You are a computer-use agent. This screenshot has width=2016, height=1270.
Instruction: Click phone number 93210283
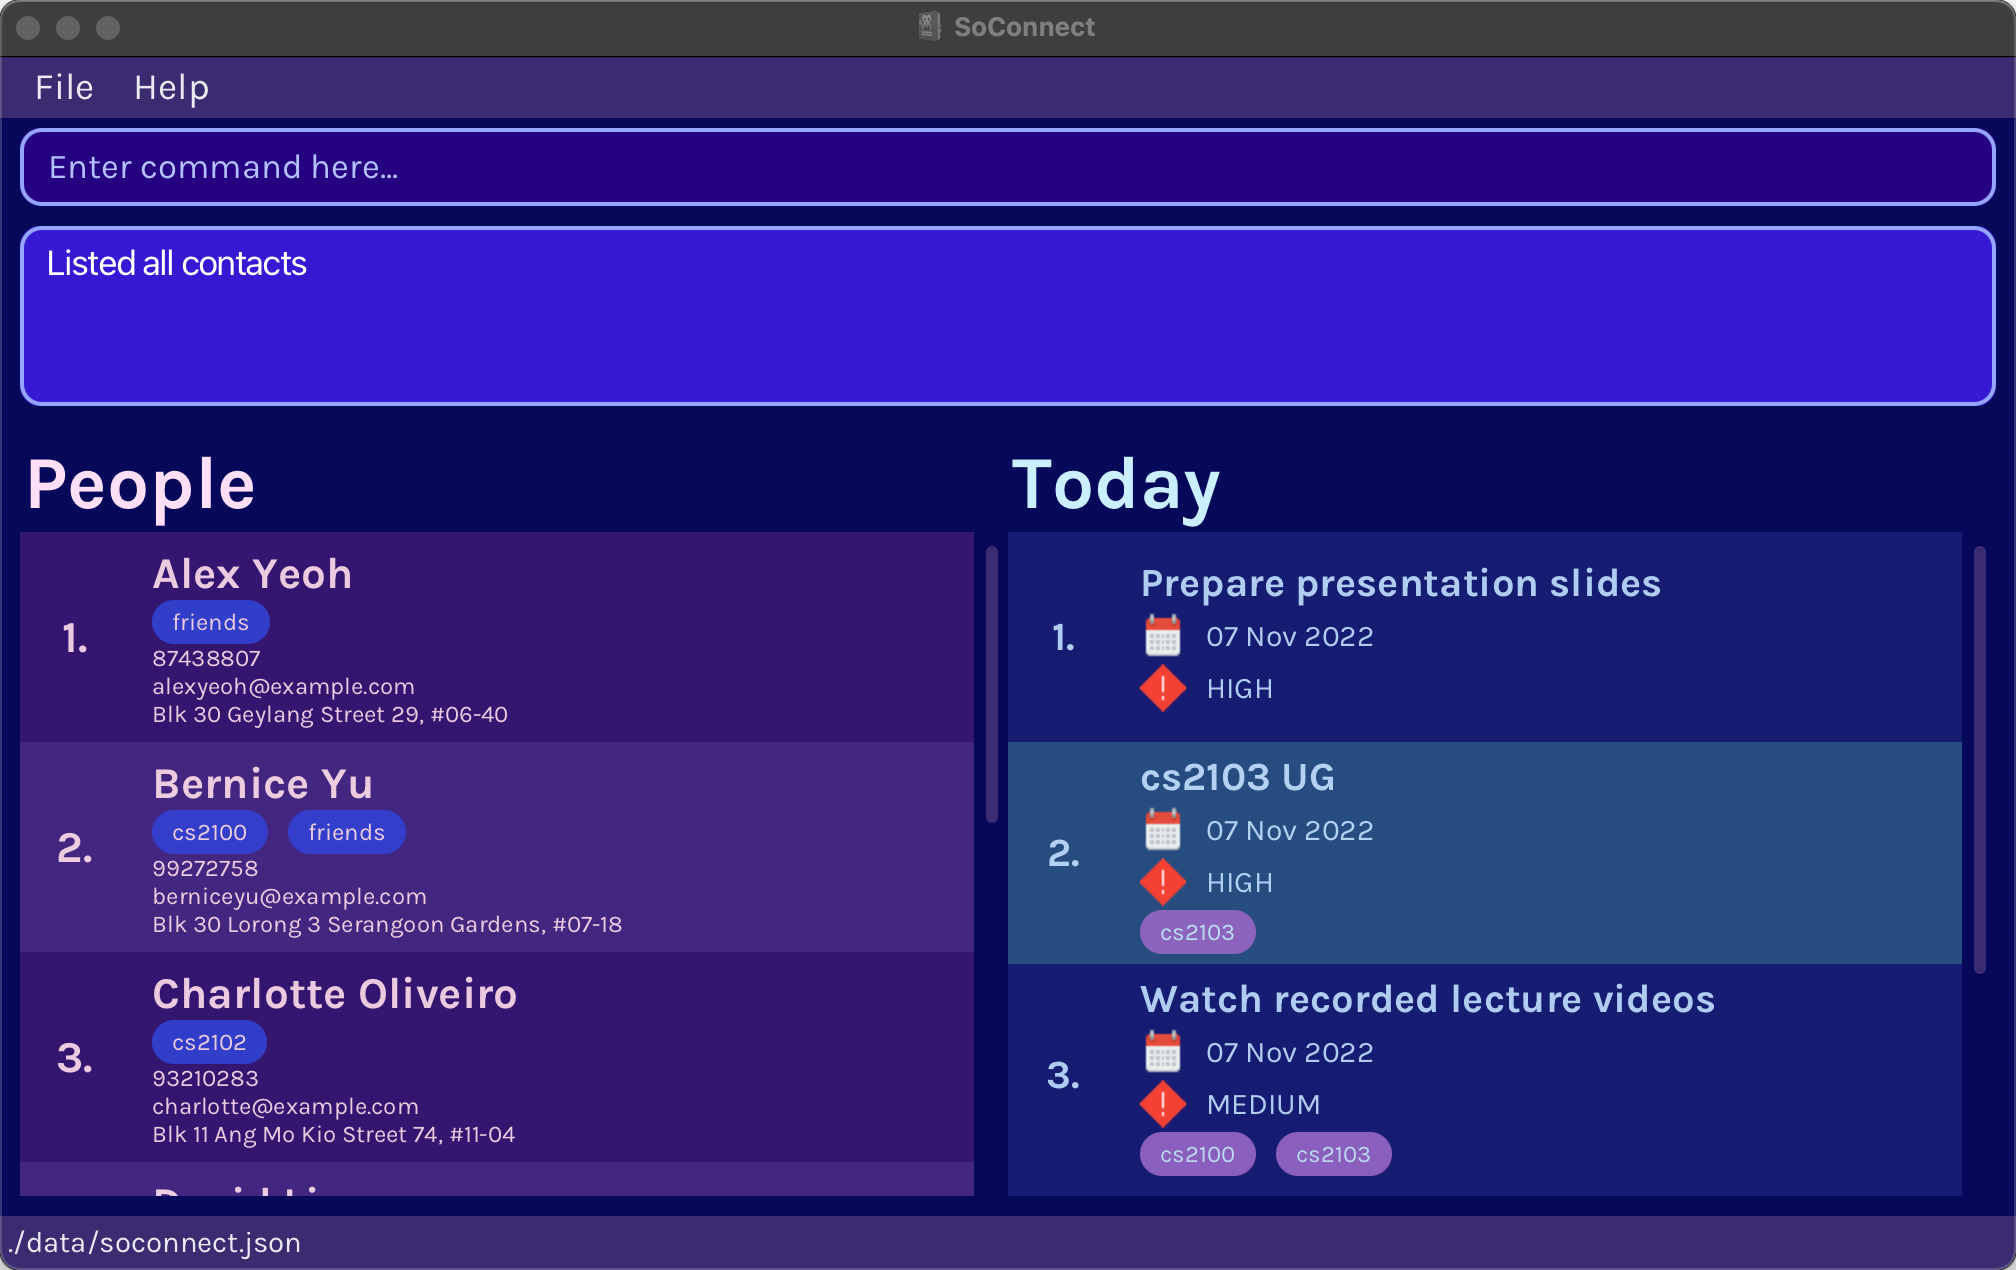205,1078
